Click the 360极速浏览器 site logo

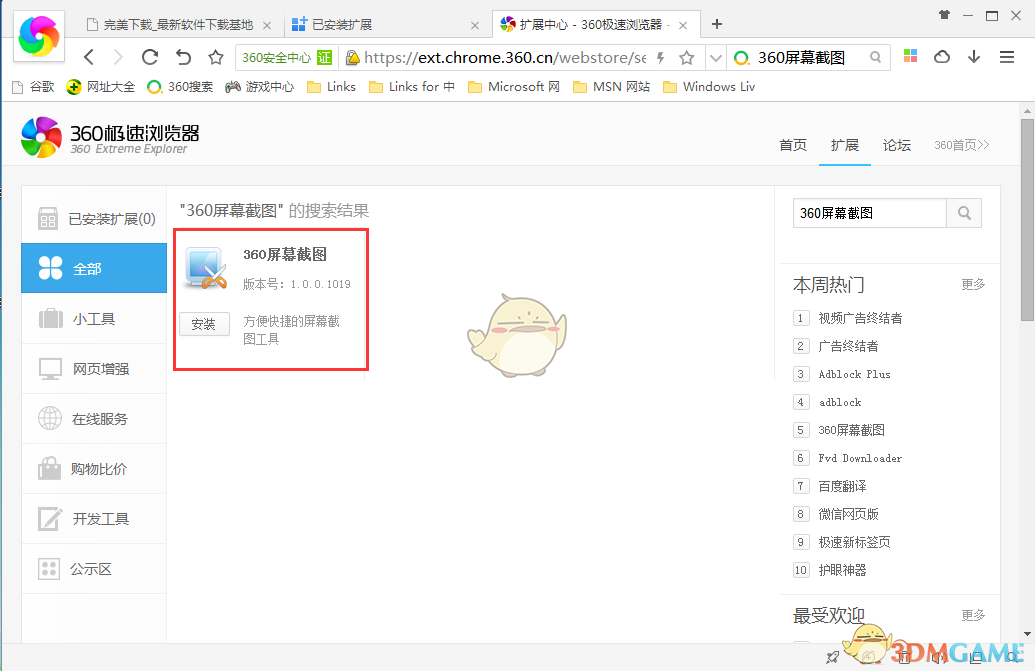coord(110,137)
